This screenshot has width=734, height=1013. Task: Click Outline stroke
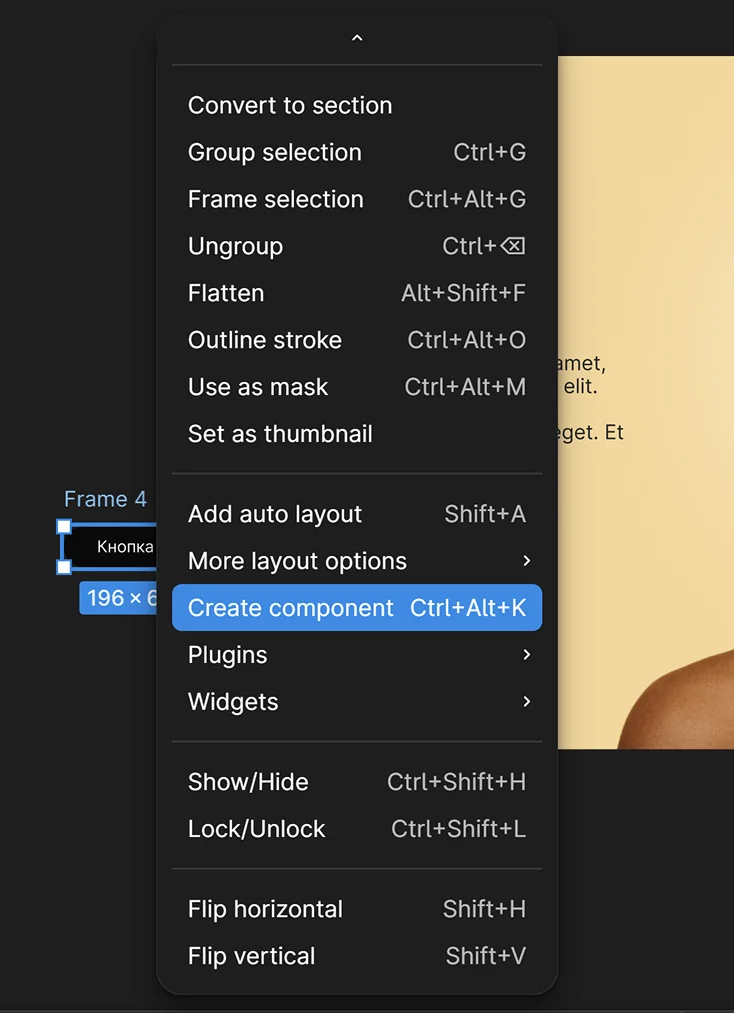pyautogui.click(x=265, y=340)
